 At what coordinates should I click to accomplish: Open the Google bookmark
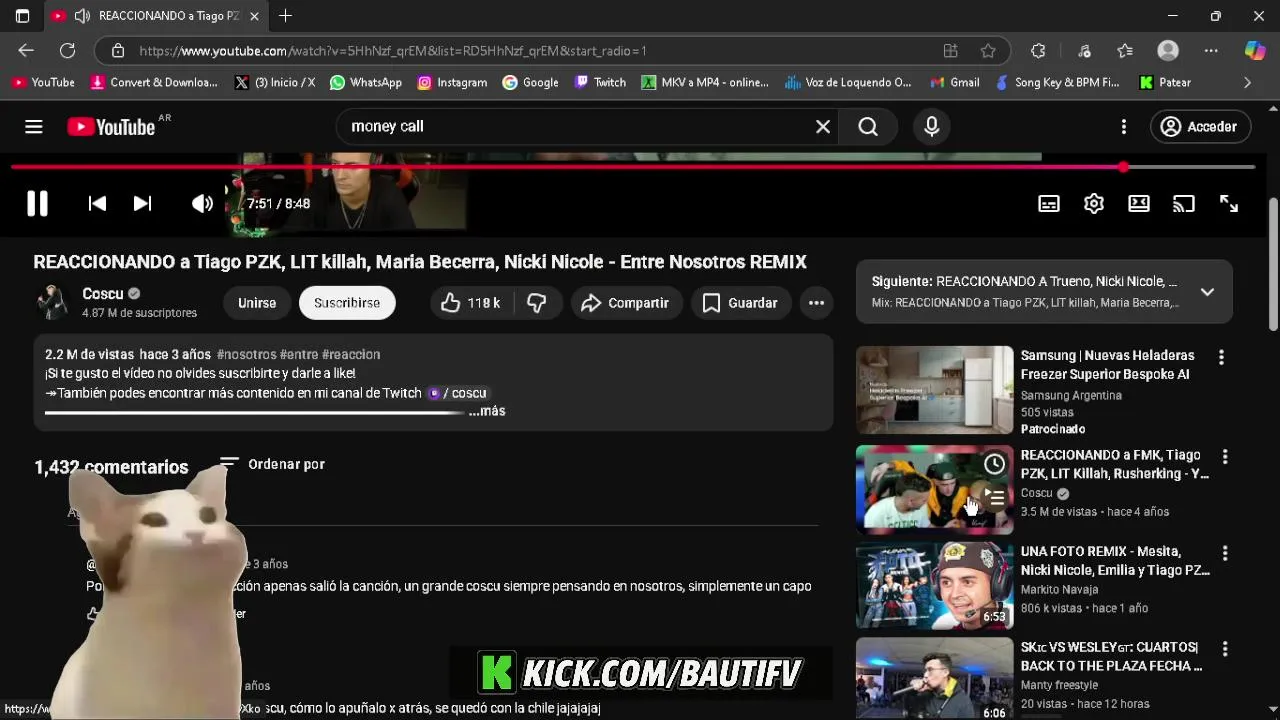[531, 82]
